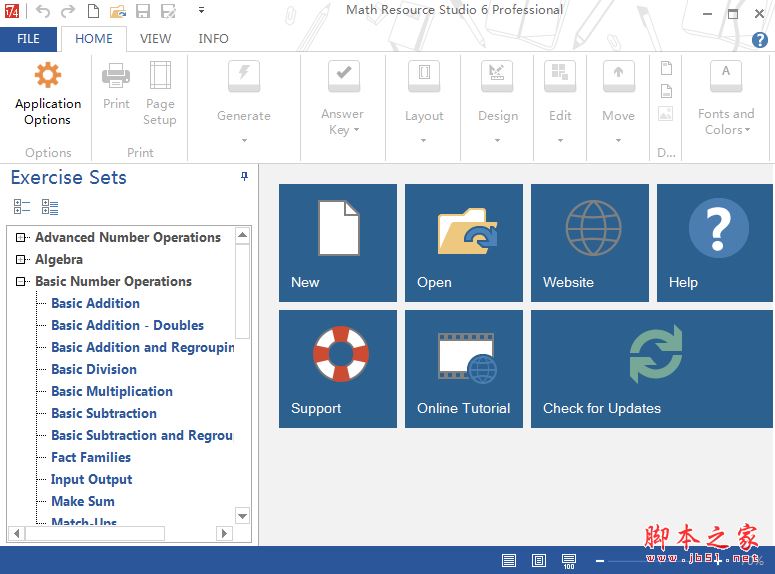This screenshot has height=574, width=775.
Task: Click top document icon in D... group
Action: coord(666,68)
